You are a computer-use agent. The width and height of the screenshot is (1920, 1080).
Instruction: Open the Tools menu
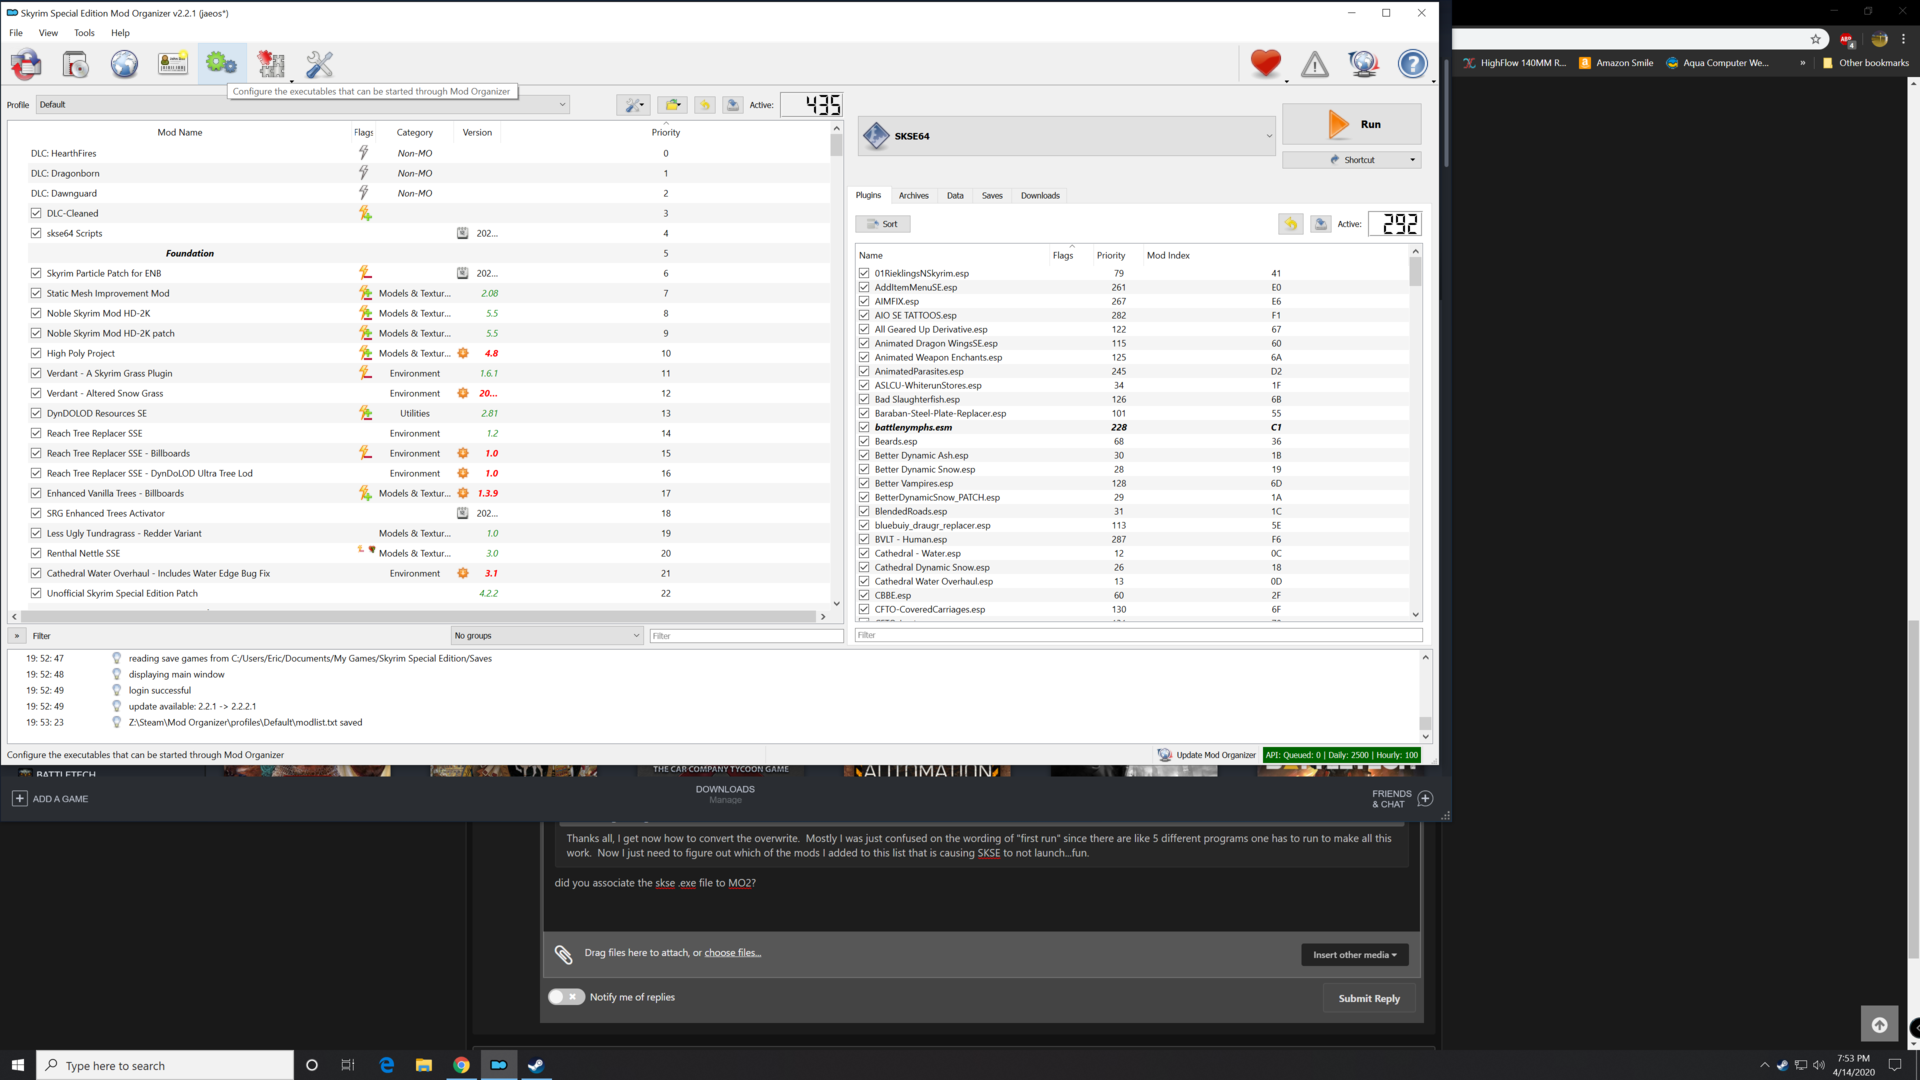point(84,33)
